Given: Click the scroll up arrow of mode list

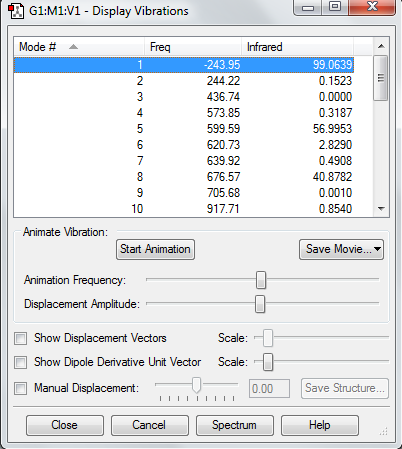Looking at the screenshot, I should pos(381,46).
